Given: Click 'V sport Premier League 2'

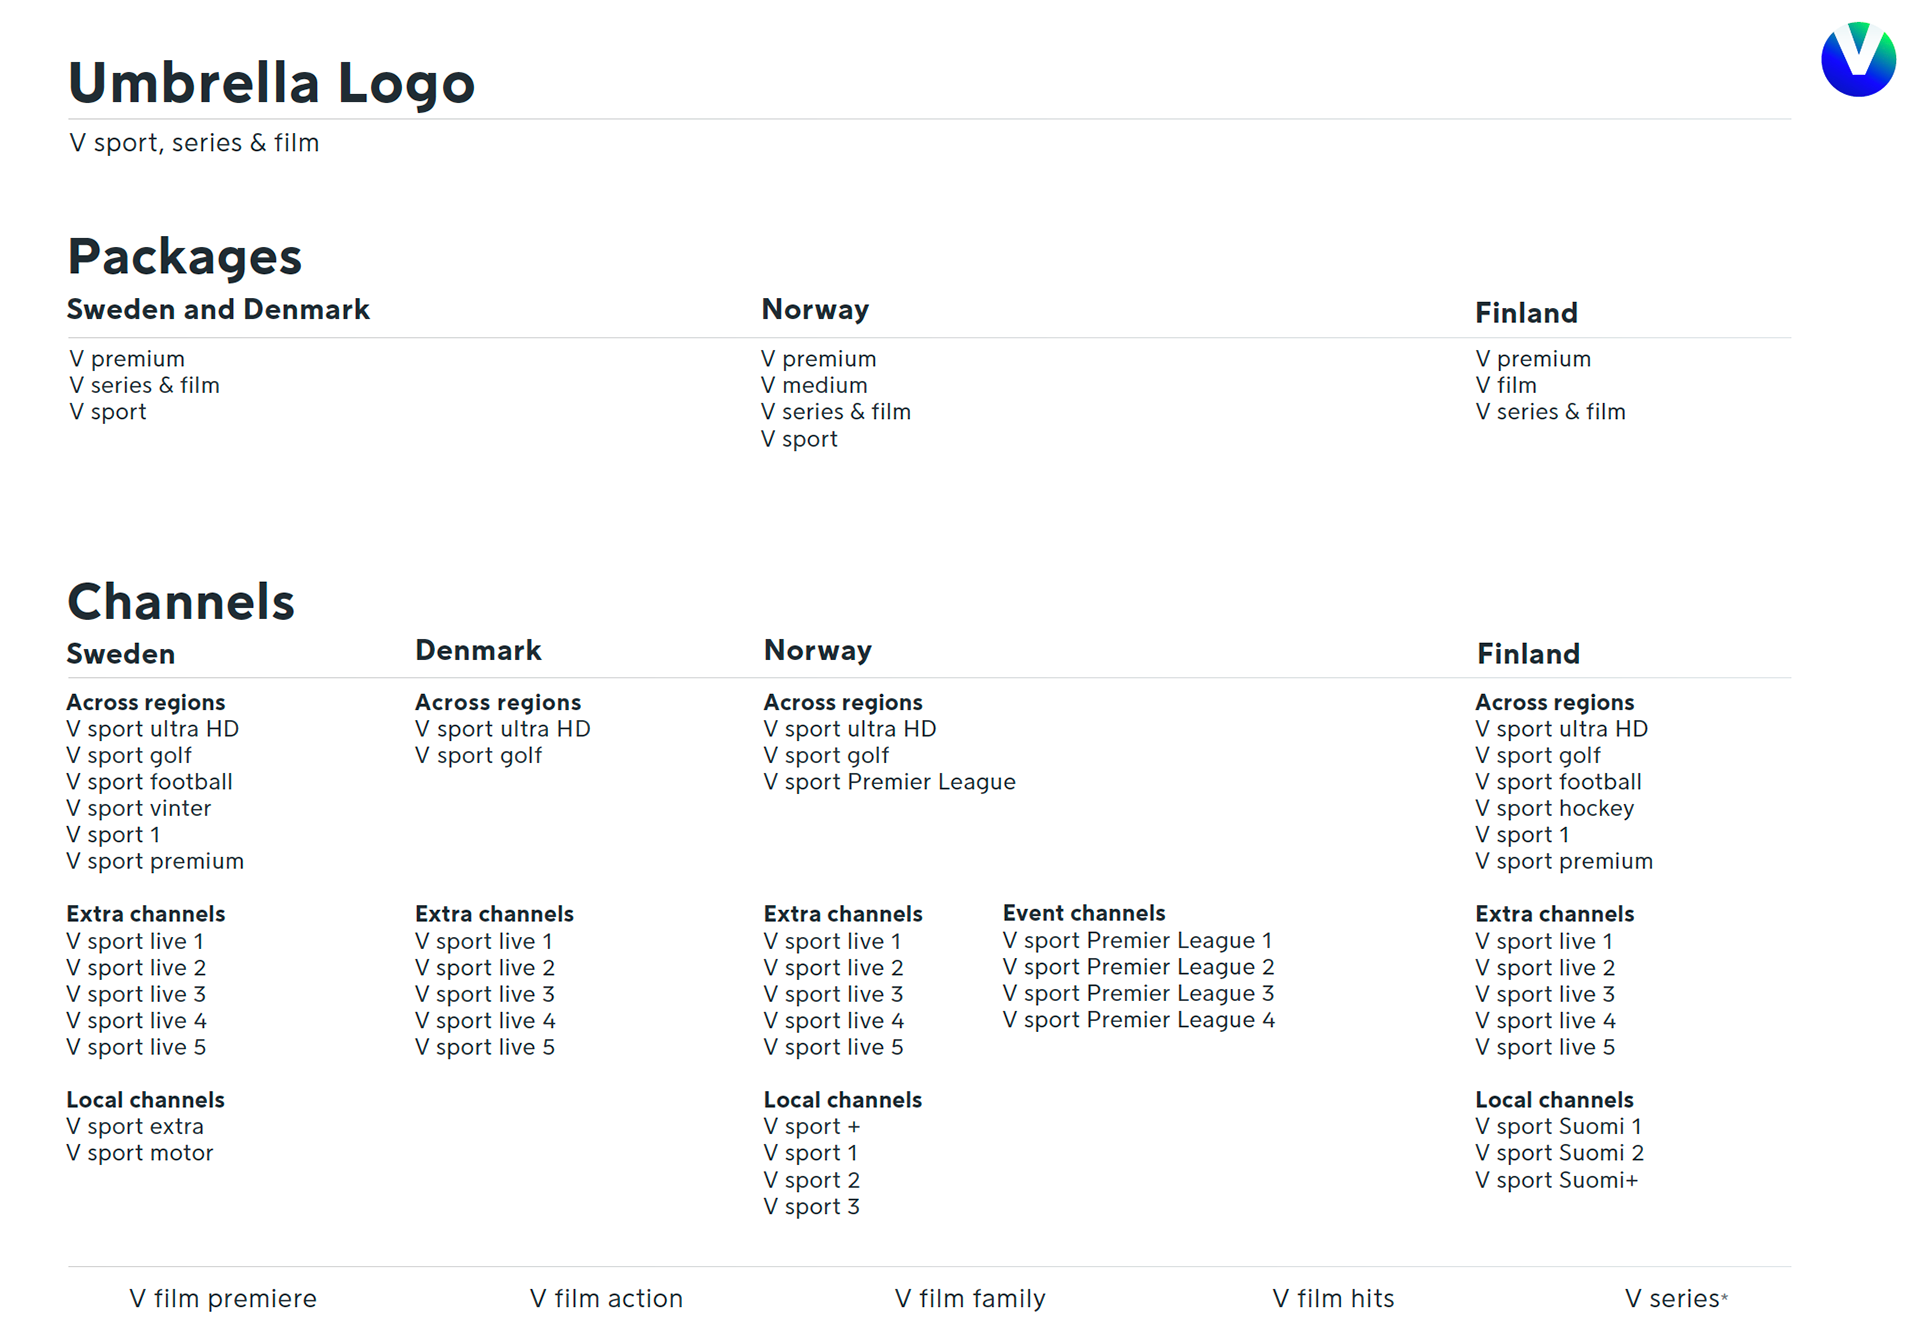Looking at the screenshot, I should tap(1138, 967).
